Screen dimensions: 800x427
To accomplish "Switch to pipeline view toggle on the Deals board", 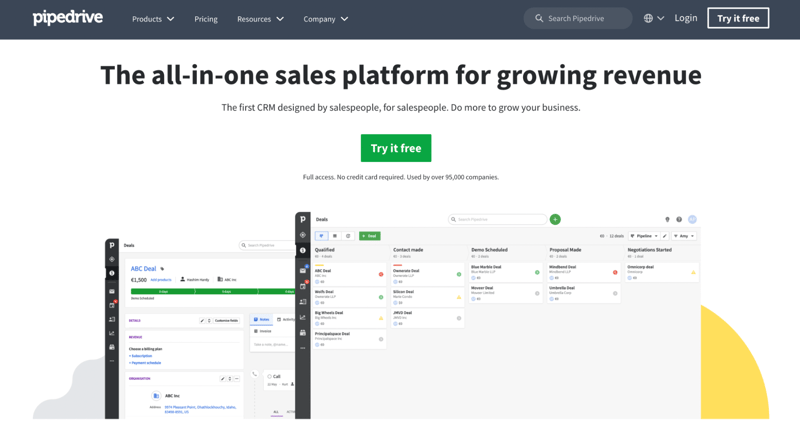I will pyautogui.click(x=321, y=236).
